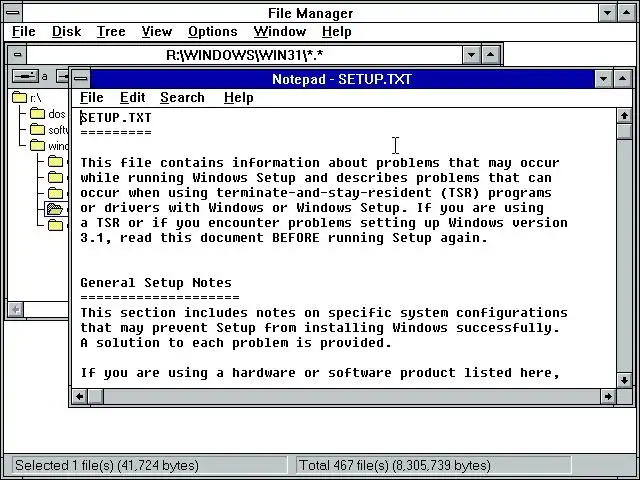
Task: Open View menu in File Manager
Action: (x=157, y=31)
